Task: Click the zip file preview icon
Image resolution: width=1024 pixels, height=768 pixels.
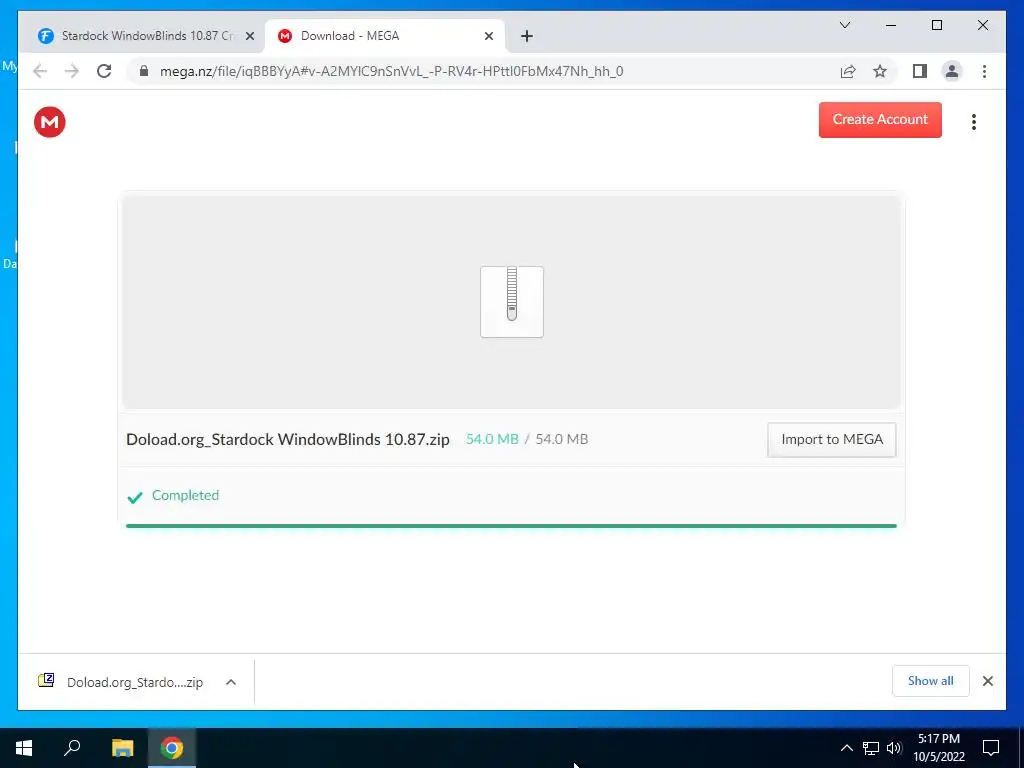Action: (512, 302)
